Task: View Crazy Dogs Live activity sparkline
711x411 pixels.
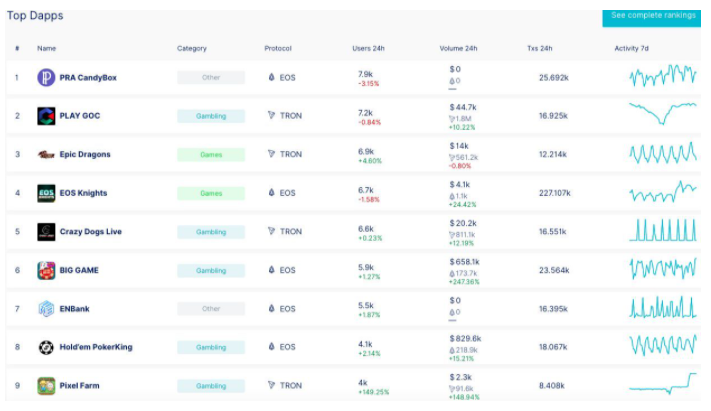Action: (x=663, y=230)
